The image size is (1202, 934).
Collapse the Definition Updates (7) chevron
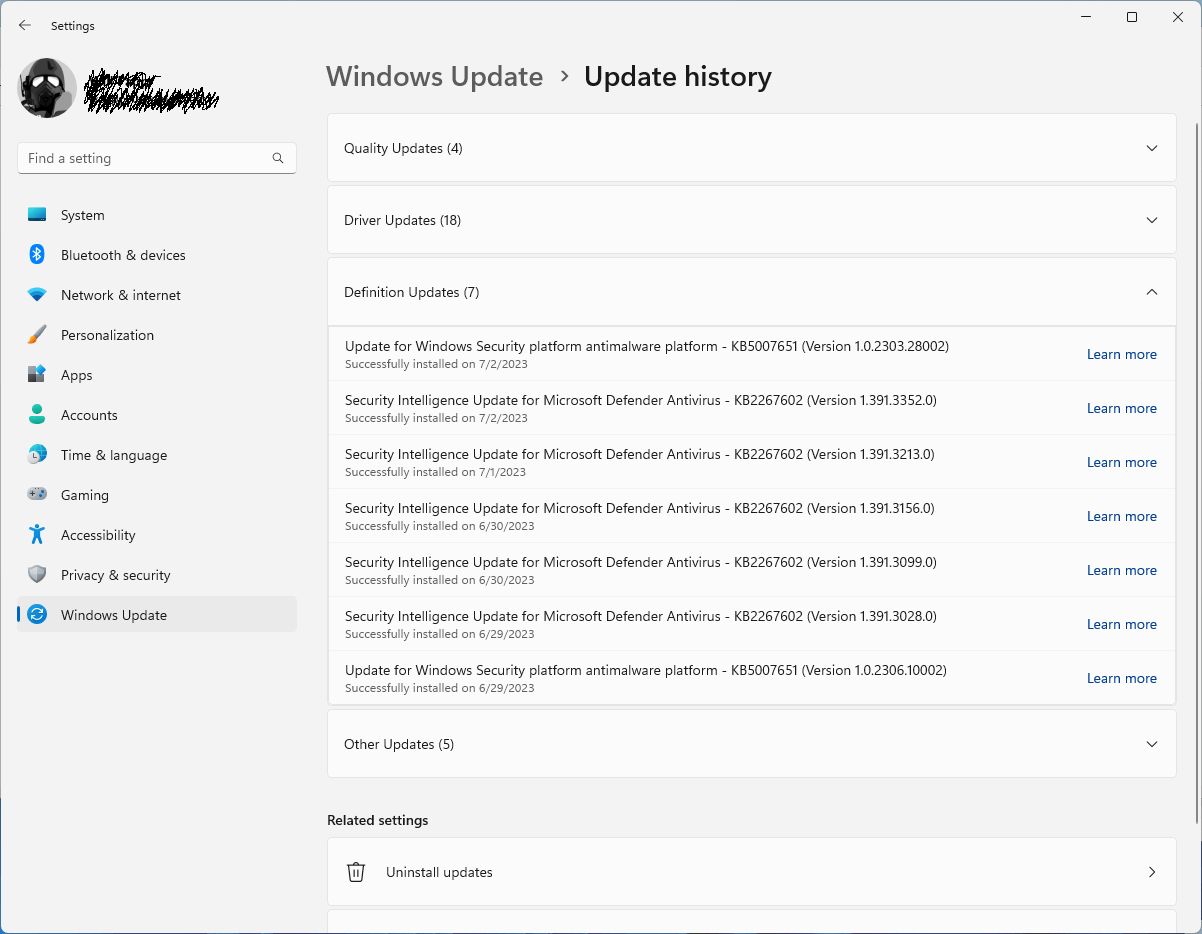tap(1152, 292)
